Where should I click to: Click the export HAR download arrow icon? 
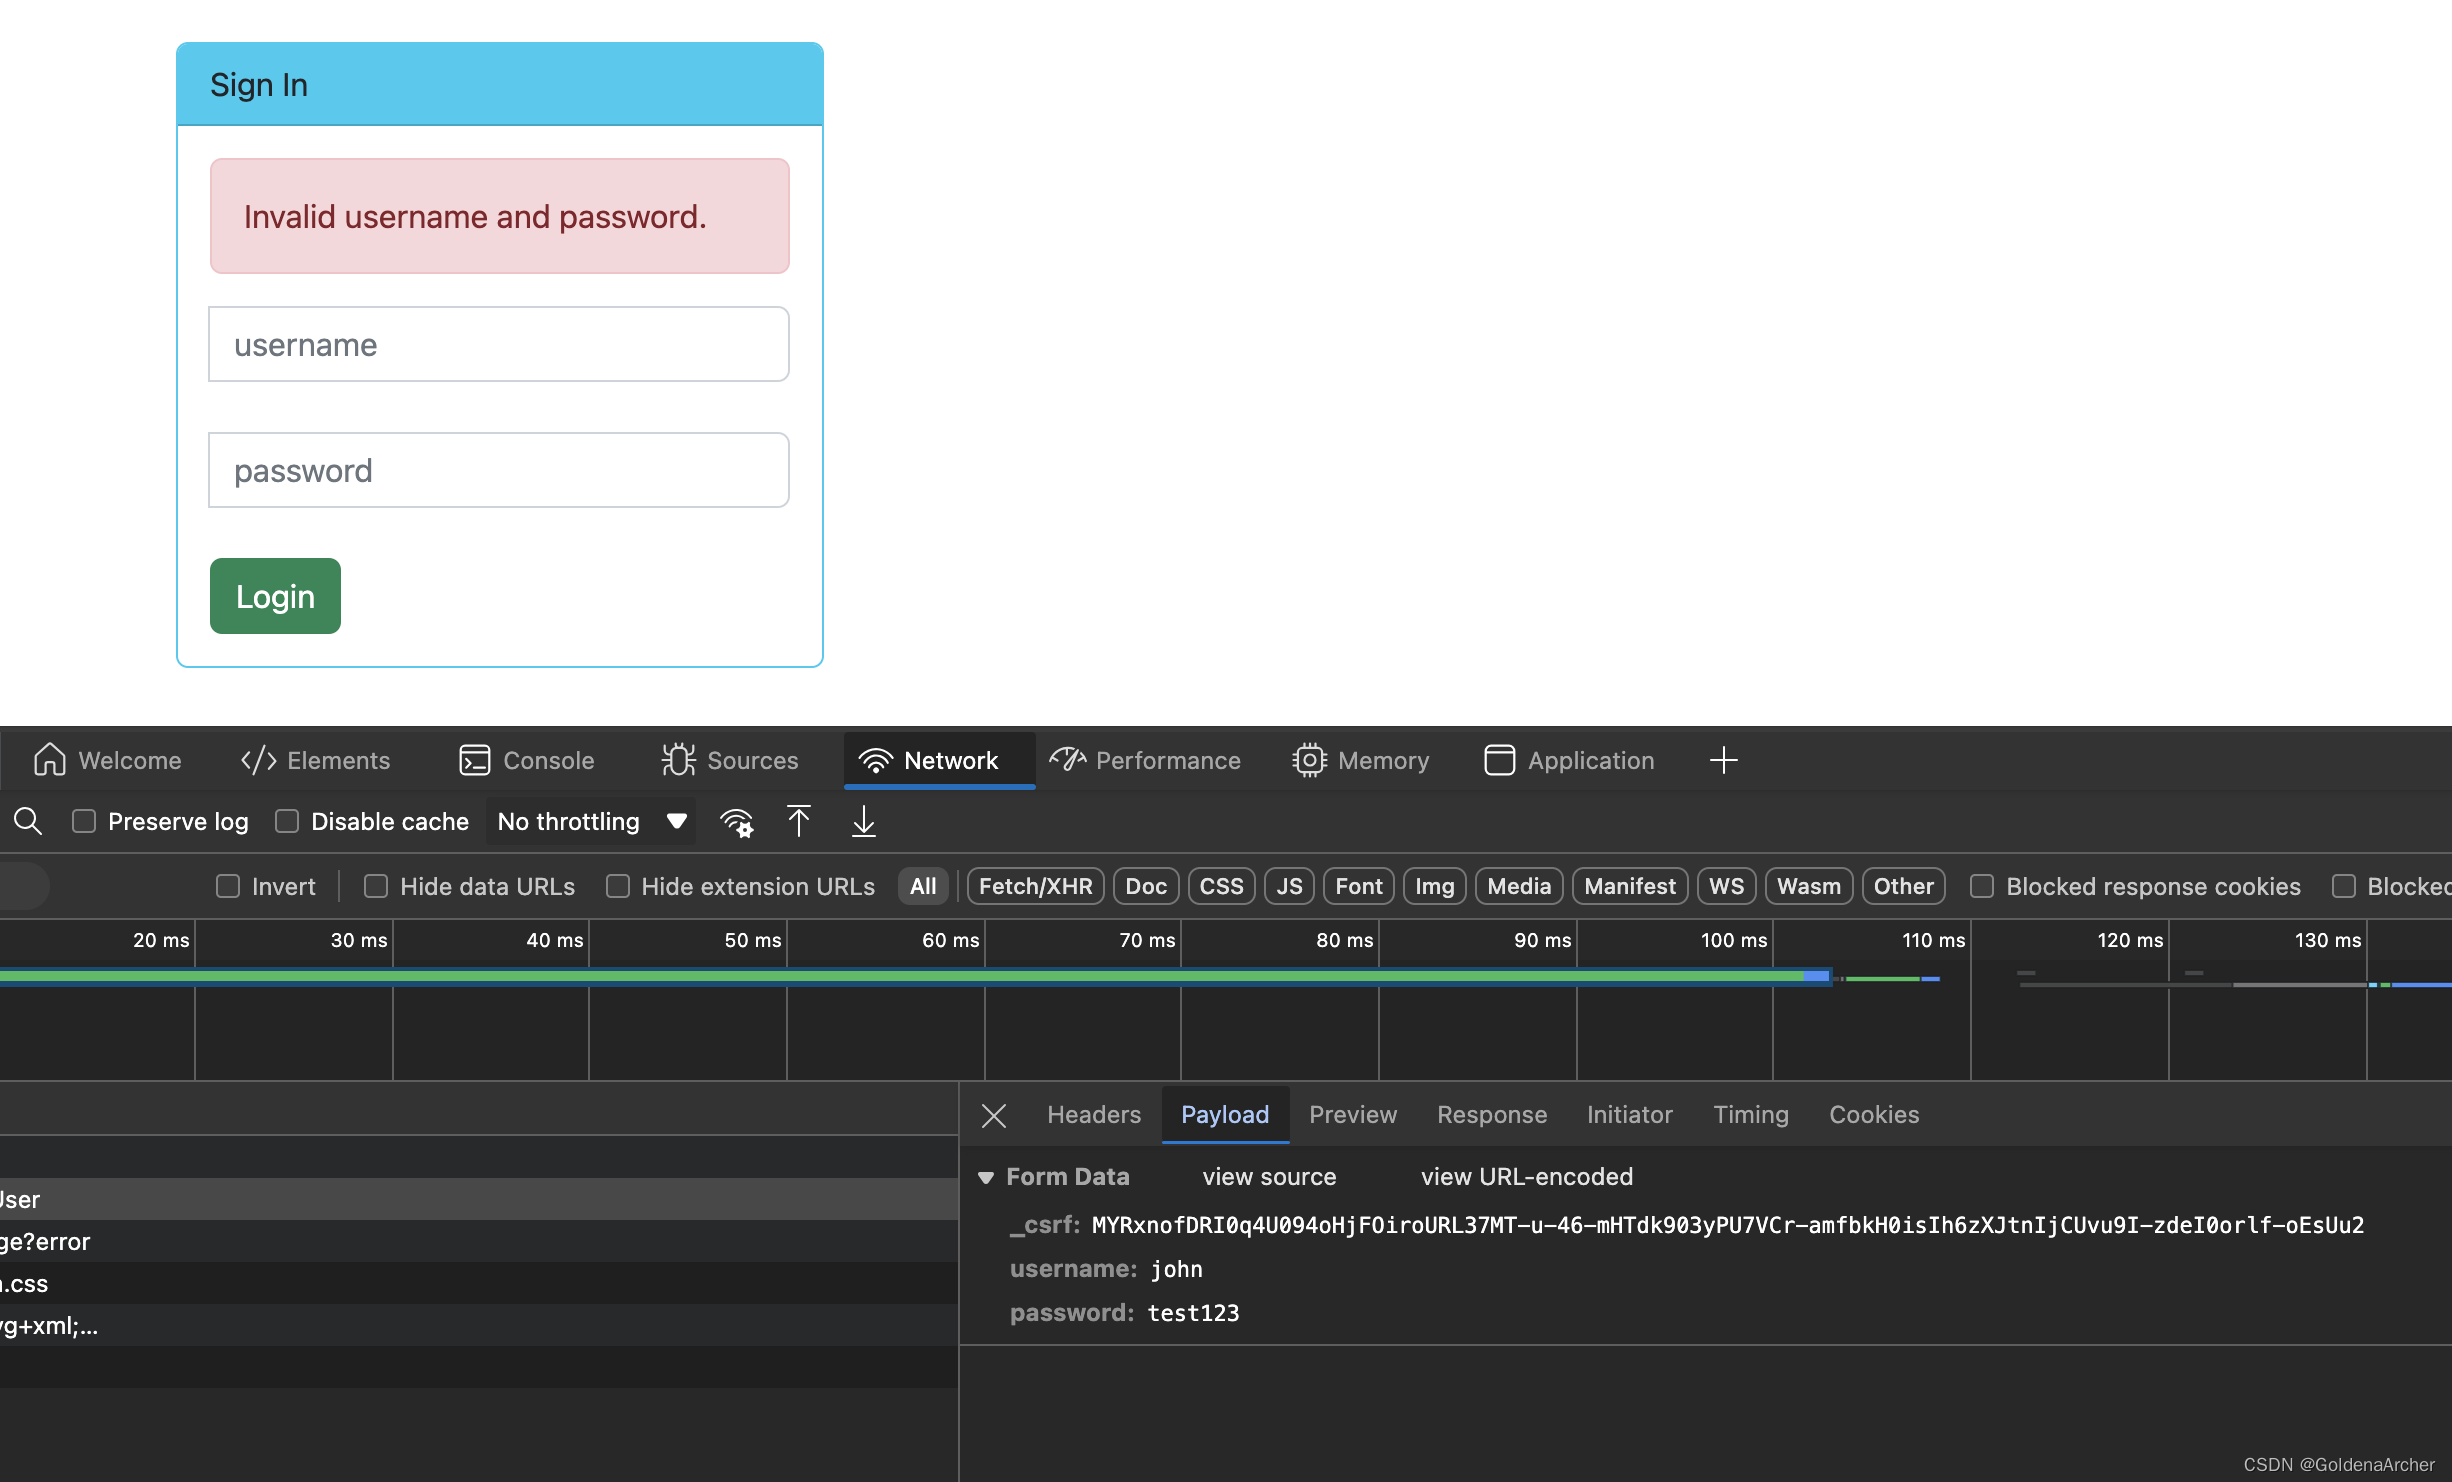863,821
